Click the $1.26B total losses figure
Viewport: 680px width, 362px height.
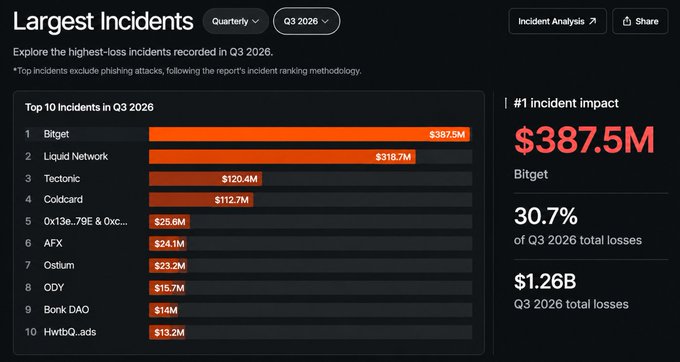coord(545,281)
